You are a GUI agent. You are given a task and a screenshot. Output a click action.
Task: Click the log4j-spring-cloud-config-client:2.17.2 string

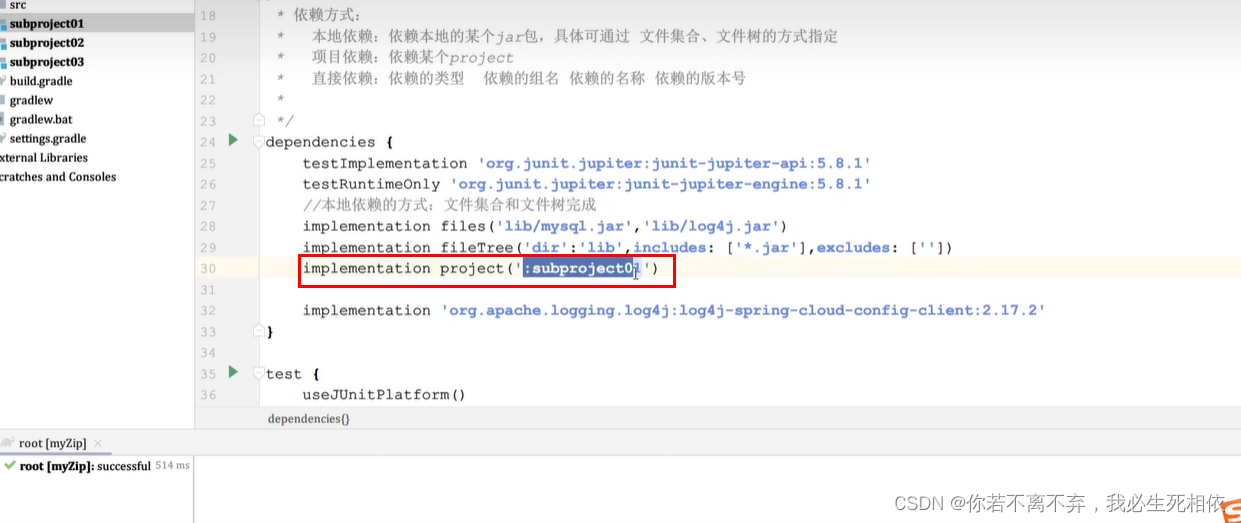(744, 310)
